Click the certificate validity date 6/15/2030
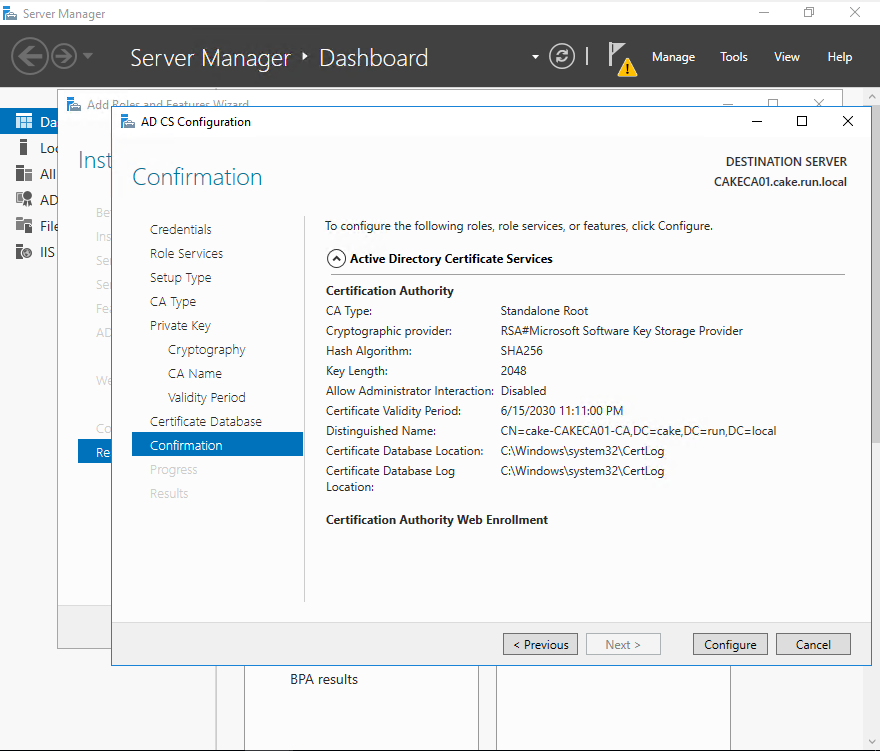The image size is (880, 751). pos(561,411)
